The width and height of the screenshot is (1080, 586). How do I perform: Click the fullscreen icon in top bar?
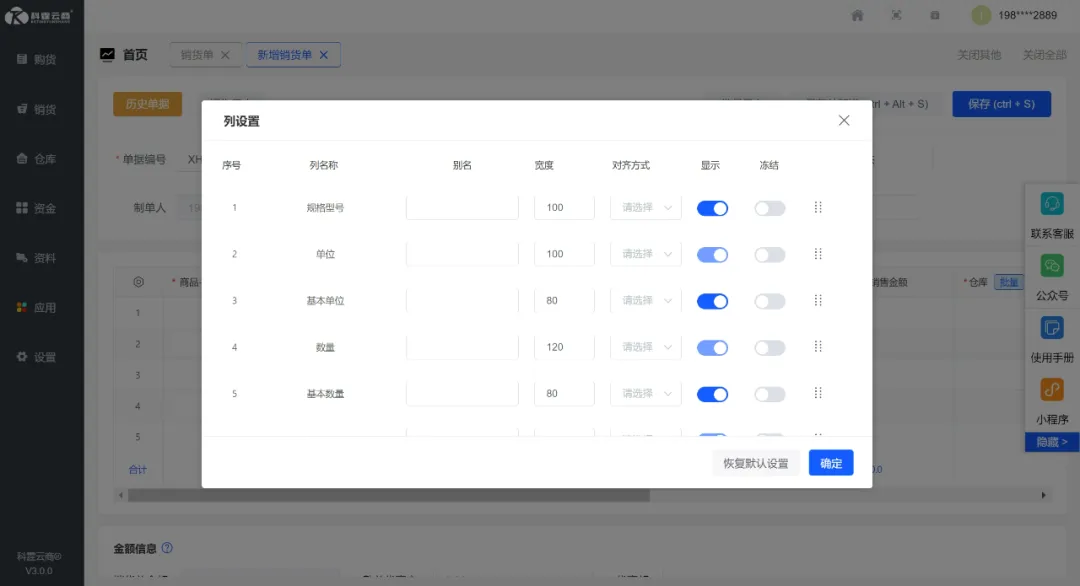[x=896, y=15]
